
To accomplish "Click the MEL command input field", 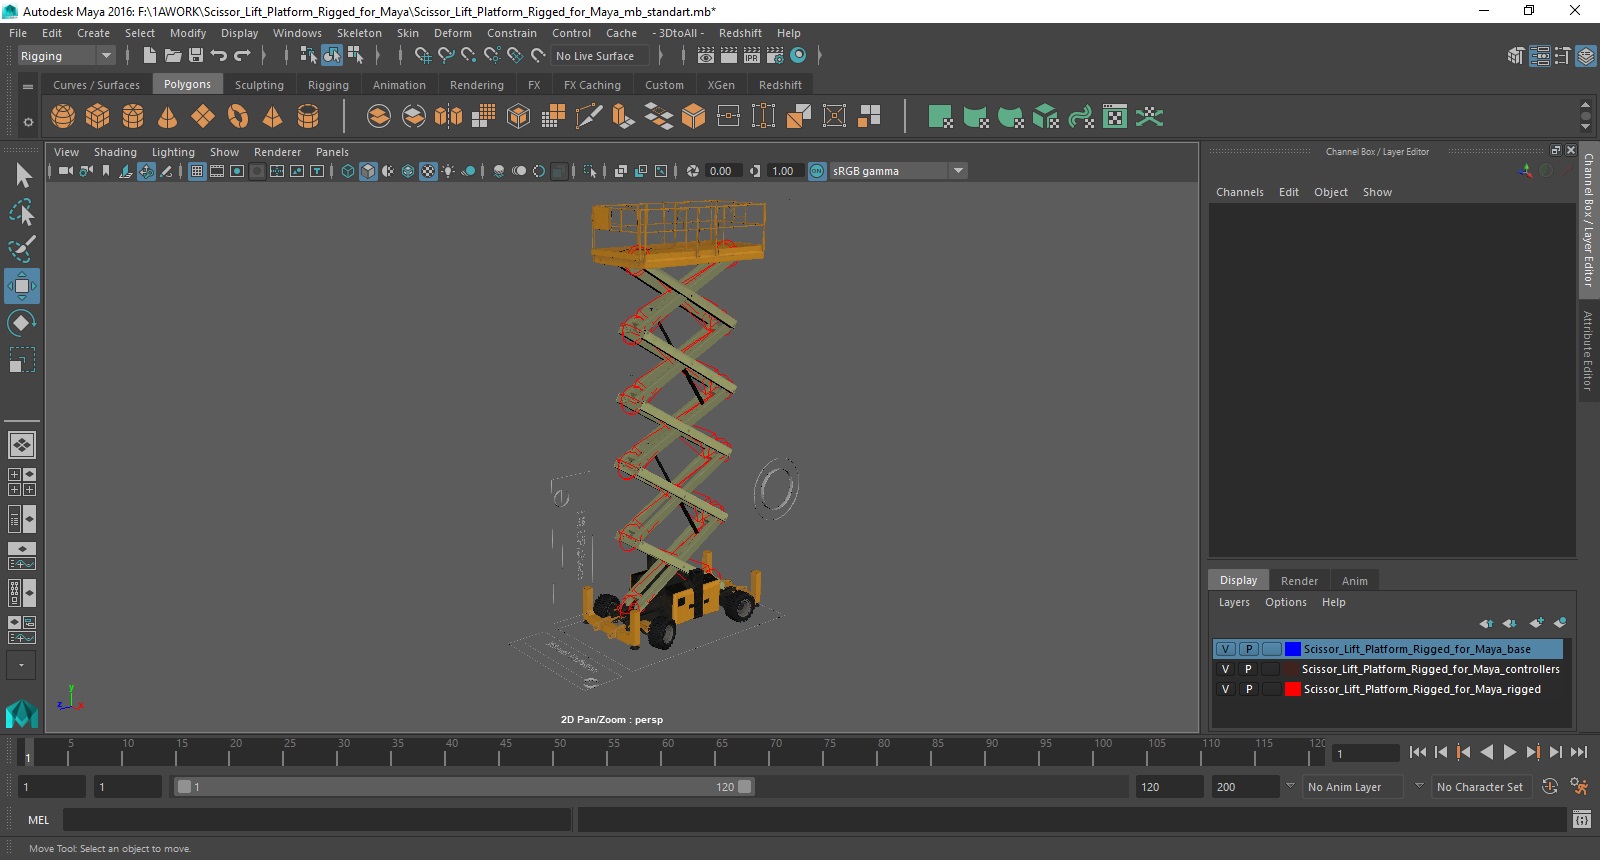I will click(x=317, y=820).
